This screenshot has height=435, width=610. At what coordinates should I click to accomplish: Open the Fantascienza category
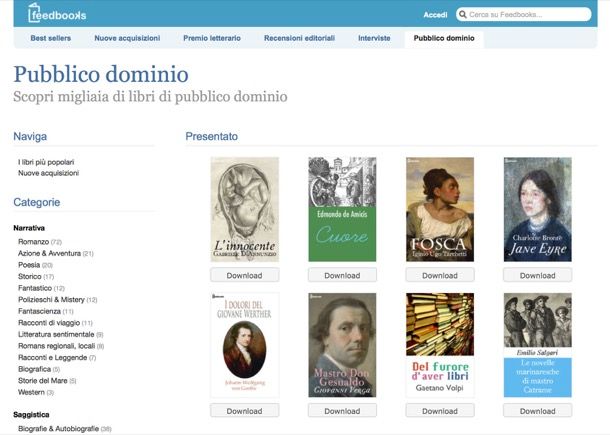click(39, 311)
